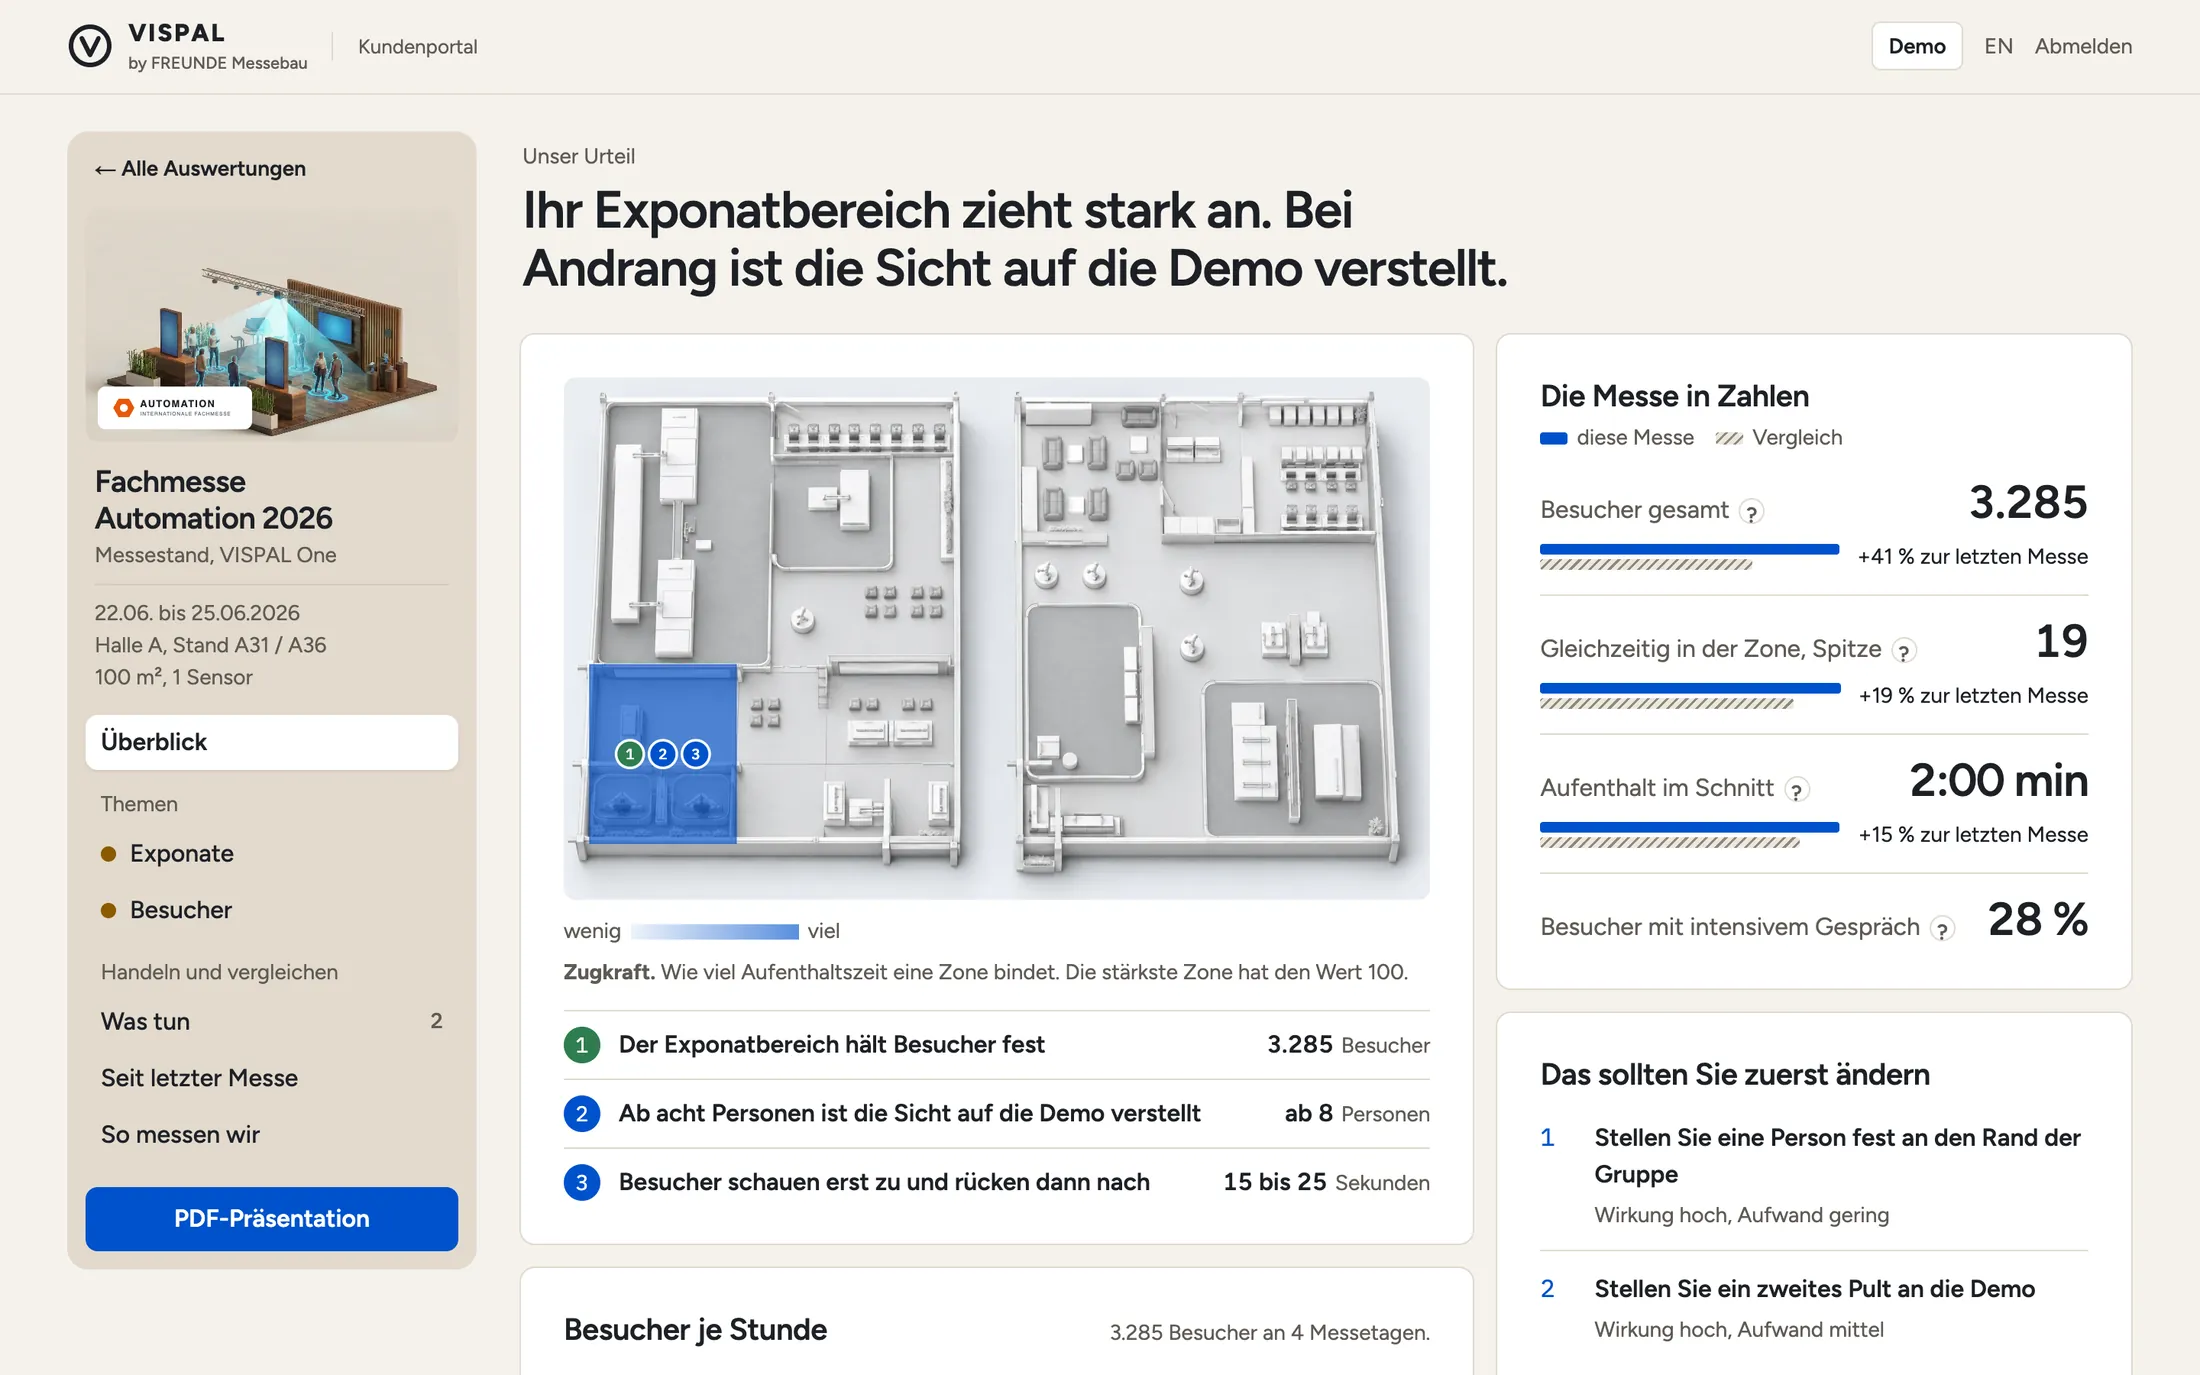Click Halle A, Stand A31 / A36 text
The image size is (2200, 1375).
(210, 645)
